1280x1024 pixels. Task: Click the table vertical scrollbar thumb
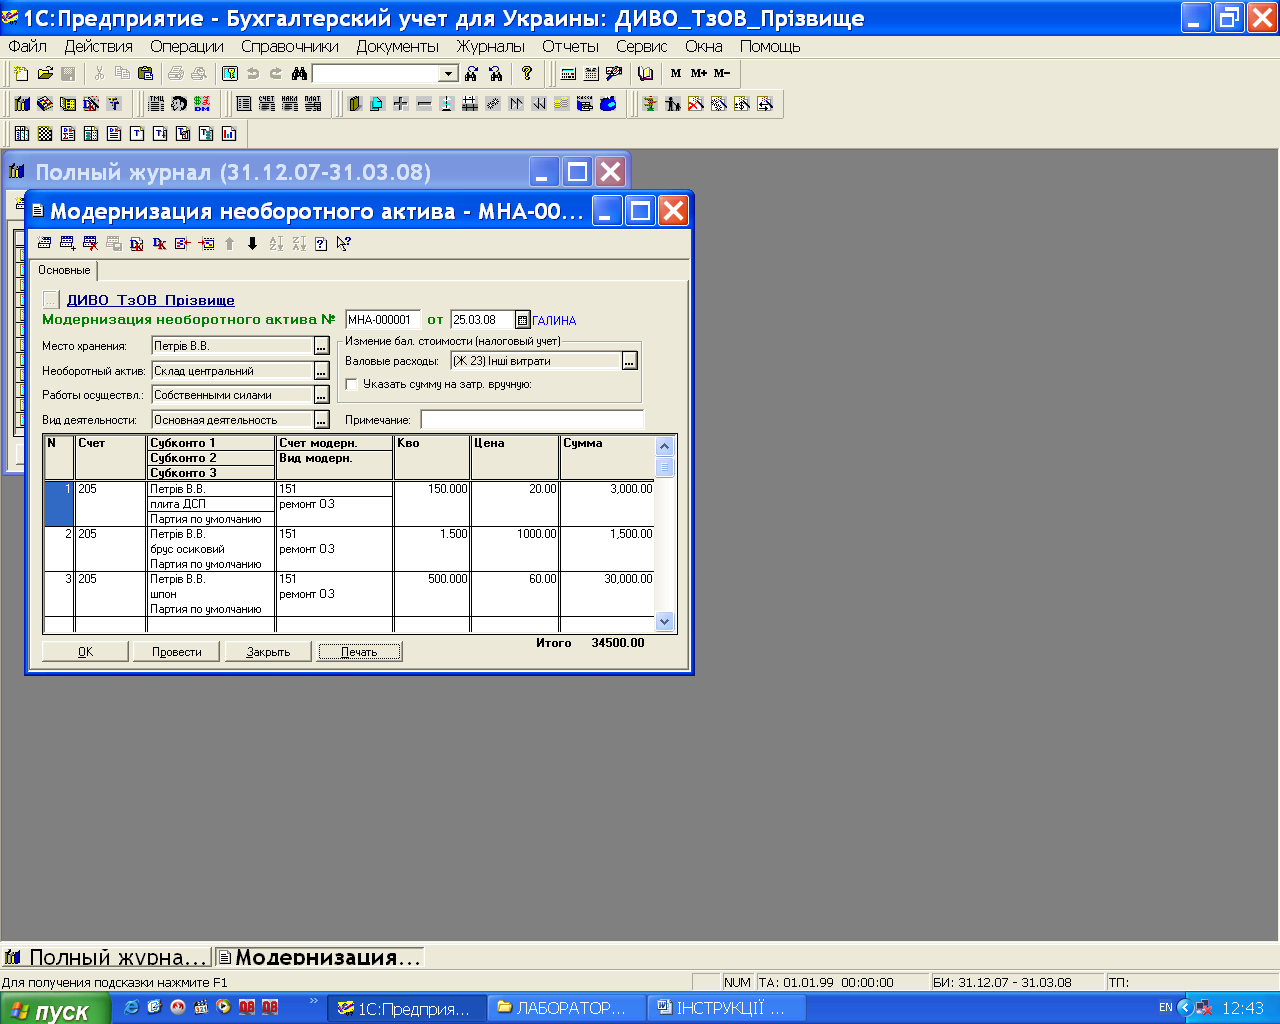[665, 467]
